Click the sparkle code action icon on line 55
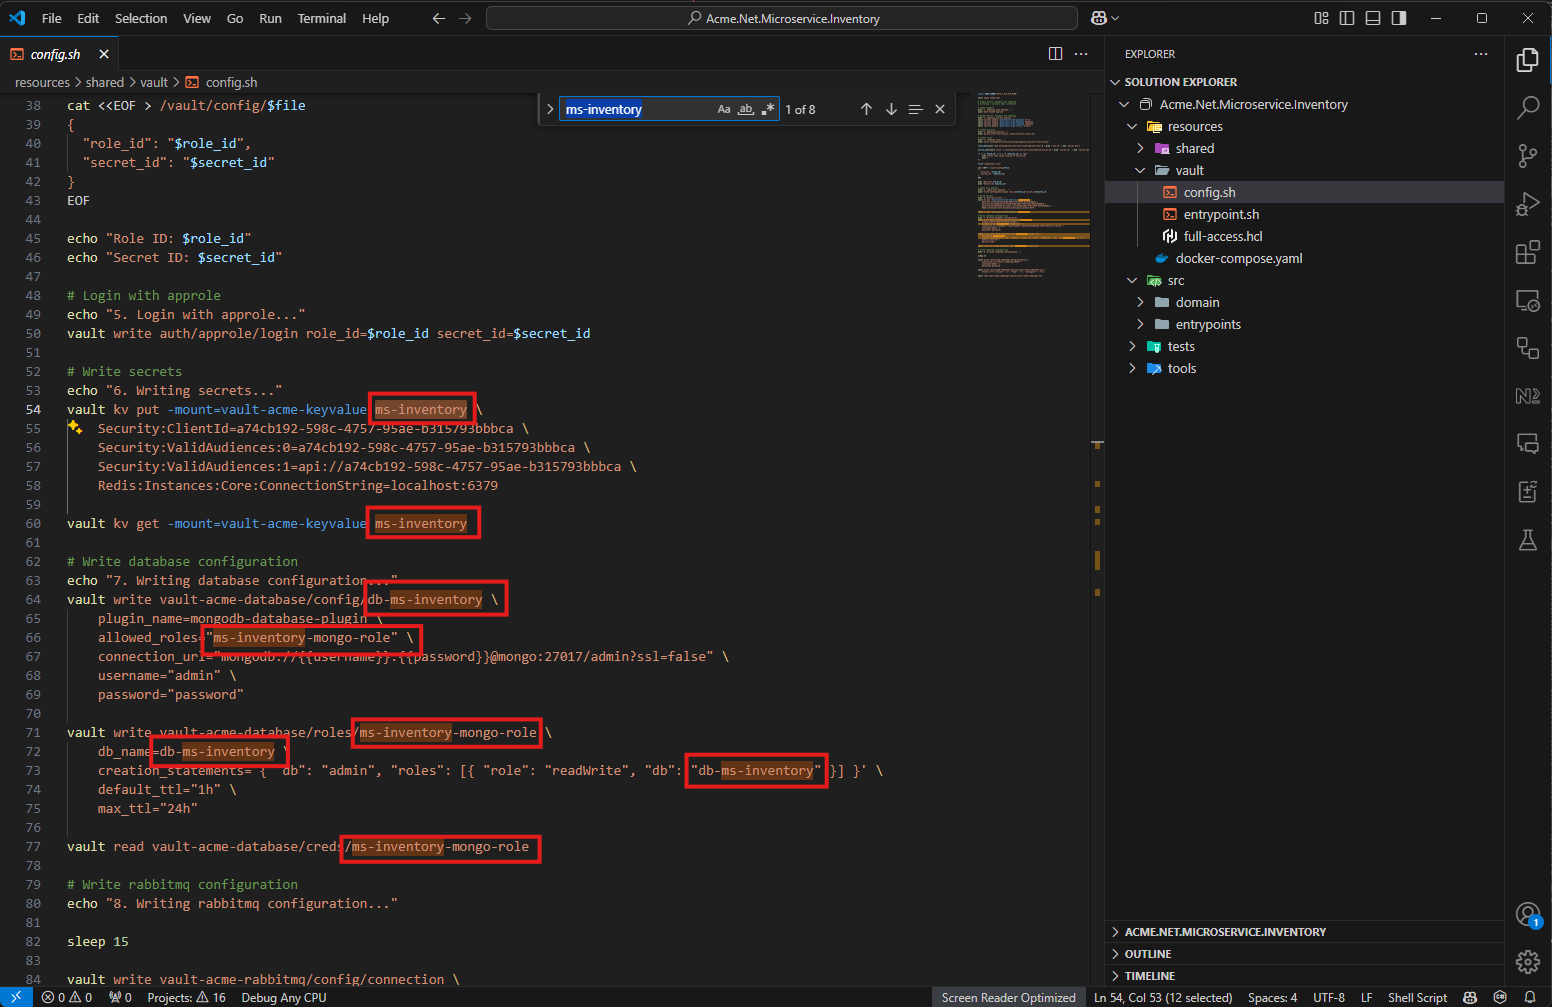The image size is (1552, 1007). (x=75, y=428)
